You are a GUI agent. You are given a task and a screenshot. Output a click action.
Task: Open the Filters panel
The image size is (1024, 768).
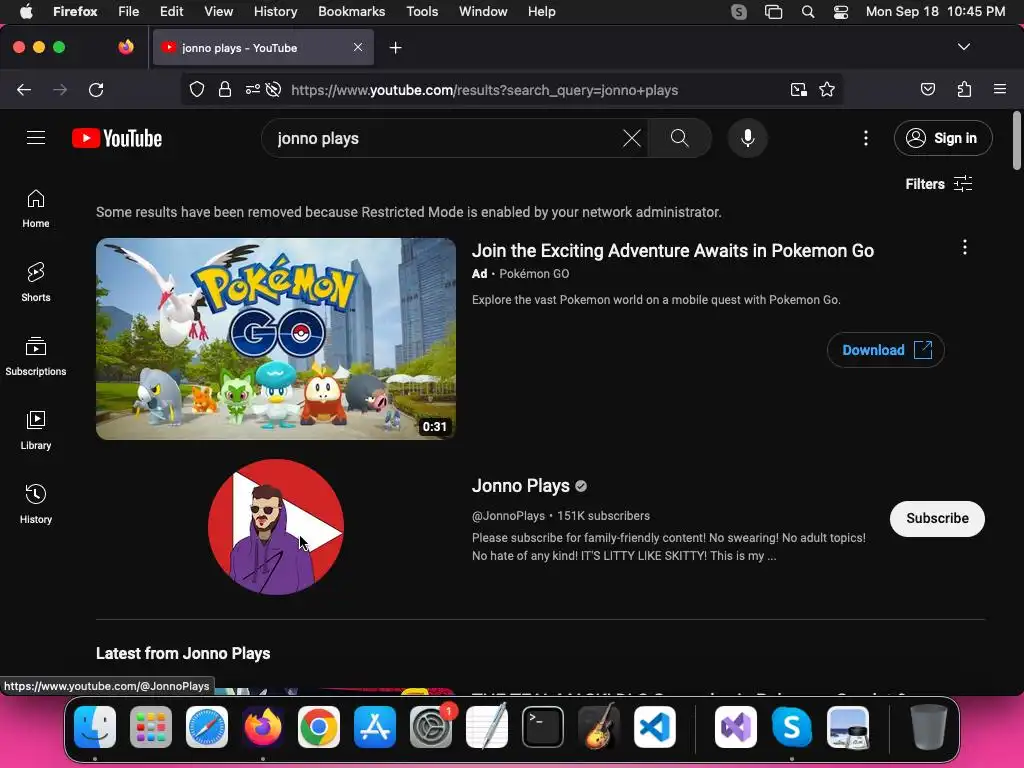click(938, 184)
